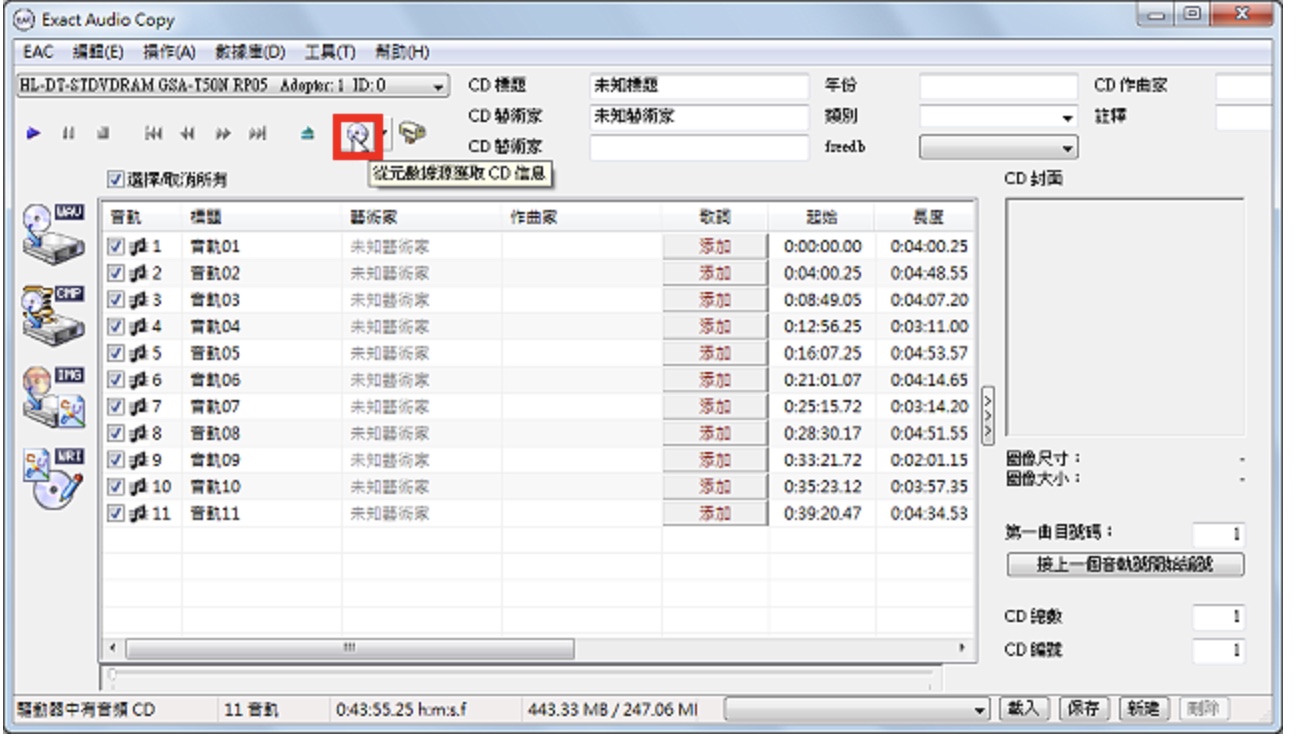Uncheck track 3 checkbox
Screen dimensions: 1296x746
(116, 300)
